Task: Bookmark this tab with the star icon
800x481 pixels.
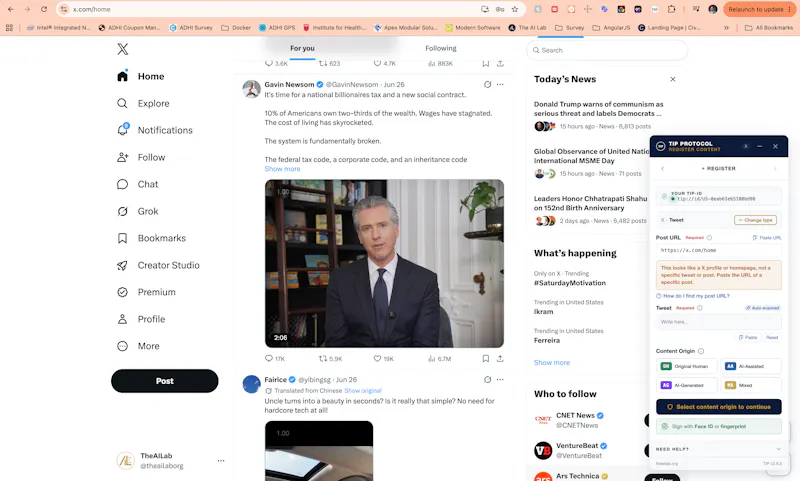Action: (x=515, y=9)
